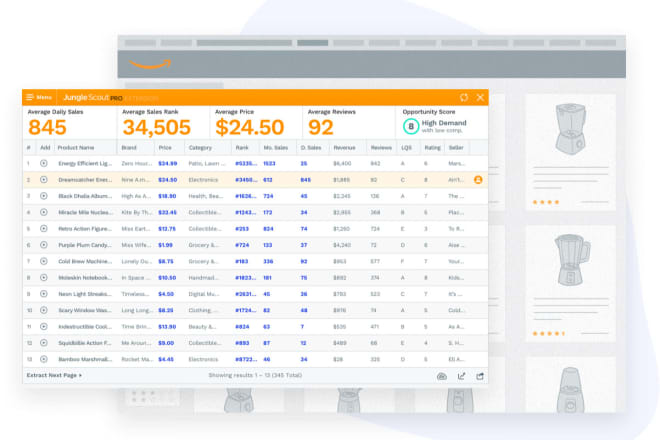
Task: Click the #253 rank in row 5
Action: pyautogui.click(x=242, y=229)
